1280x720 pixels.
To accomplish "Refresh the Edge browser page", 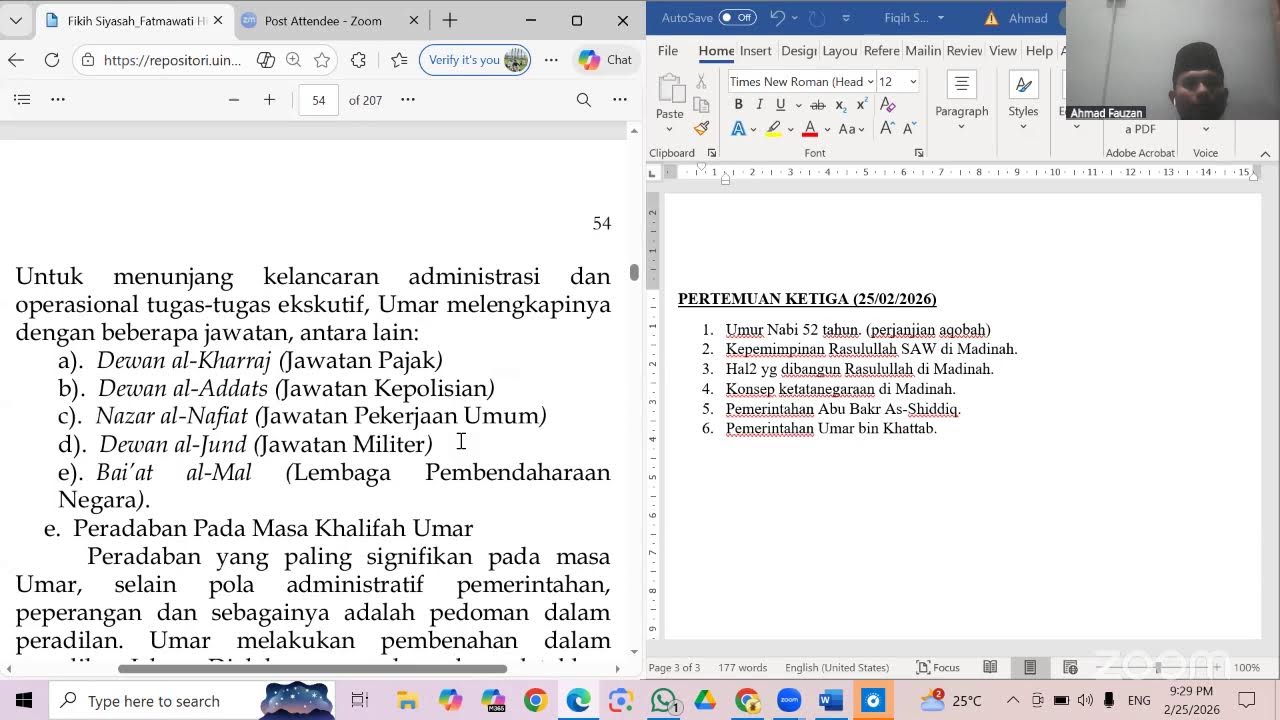I will click(52, 60).
